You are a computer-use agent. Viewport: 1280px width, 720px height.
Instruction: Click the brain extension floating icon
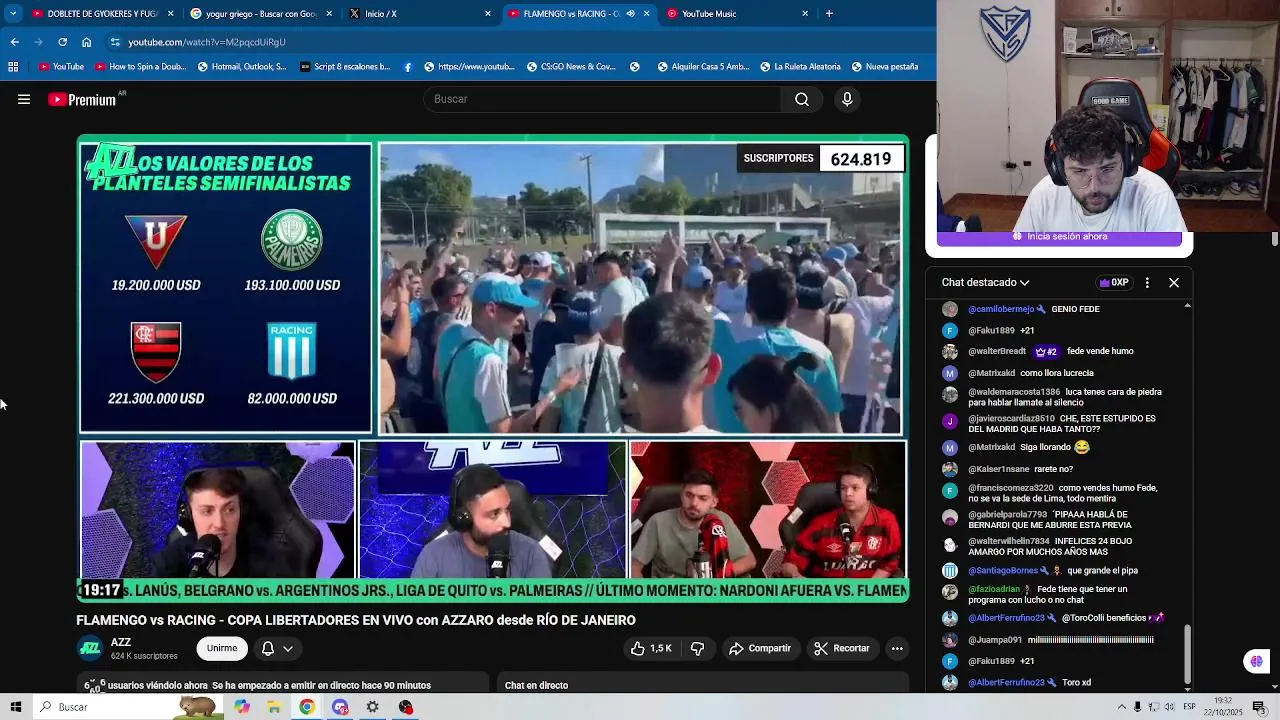pos(1256,661)
